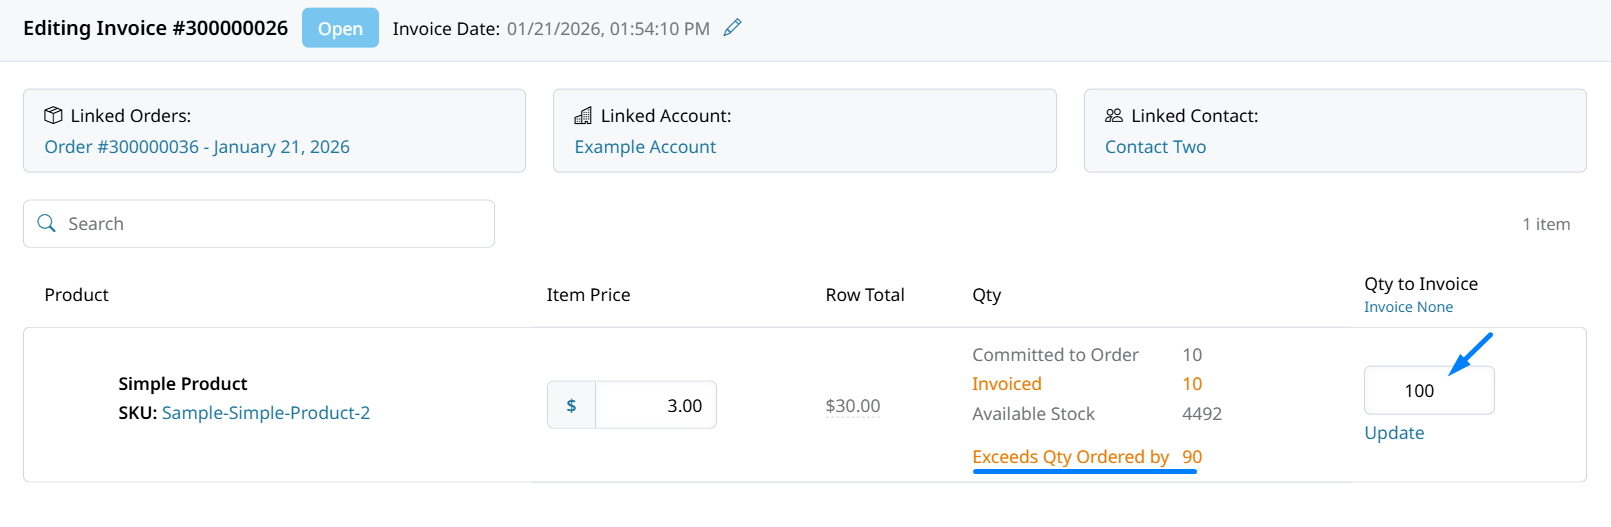The width and height of the screenshot is (1611, 527).
Task: Select the Invoice None link
Action: pyautogui.click(x=1408, y=307)
